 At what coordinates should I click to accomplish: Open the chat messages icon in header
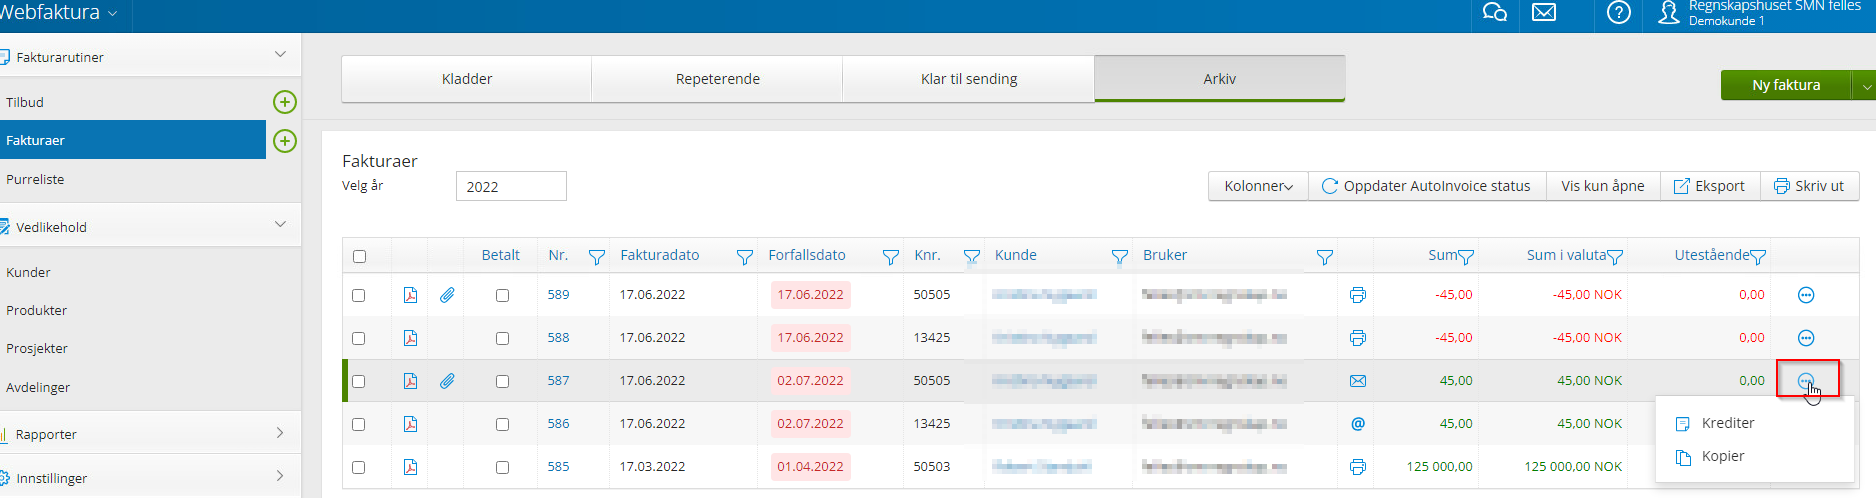[x=1494, y=13]
